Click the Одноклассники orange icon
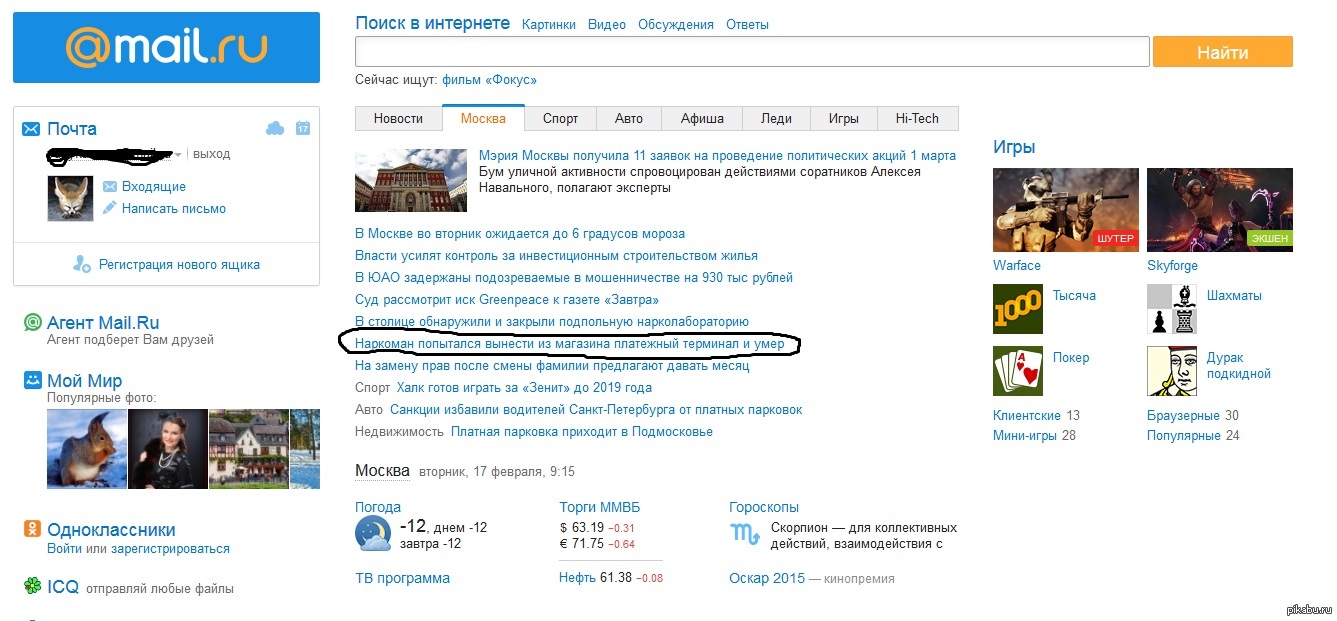1337x621 pixels. coord(33,530)
